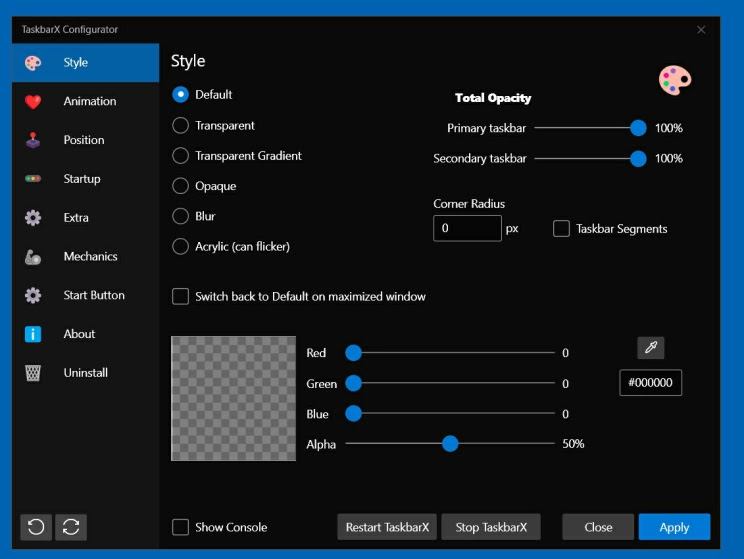Image resolution: width=744 pixels, height=559 pixels.
Task: Click the joystick icon next to Position
Action: pyautogui.click(x=33, y=140)
